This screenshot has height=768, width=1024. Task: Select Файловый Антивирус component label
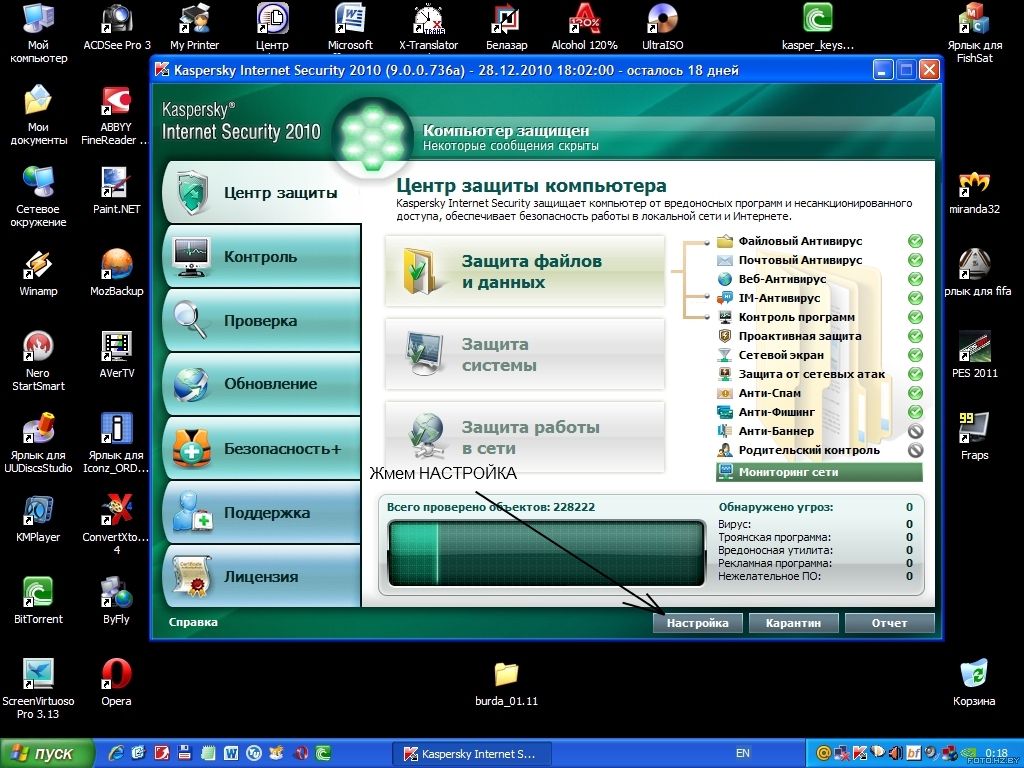(x=800, y=241)
